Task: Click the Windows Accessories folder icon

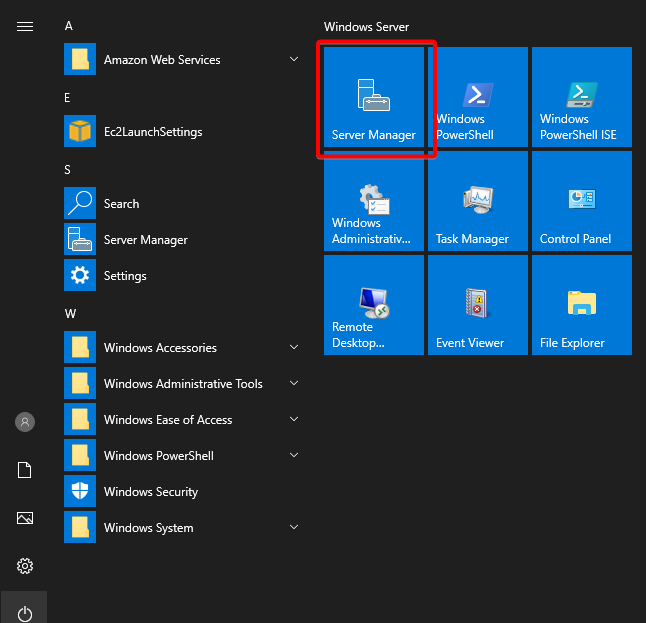Action: click(x=80, y=347)
